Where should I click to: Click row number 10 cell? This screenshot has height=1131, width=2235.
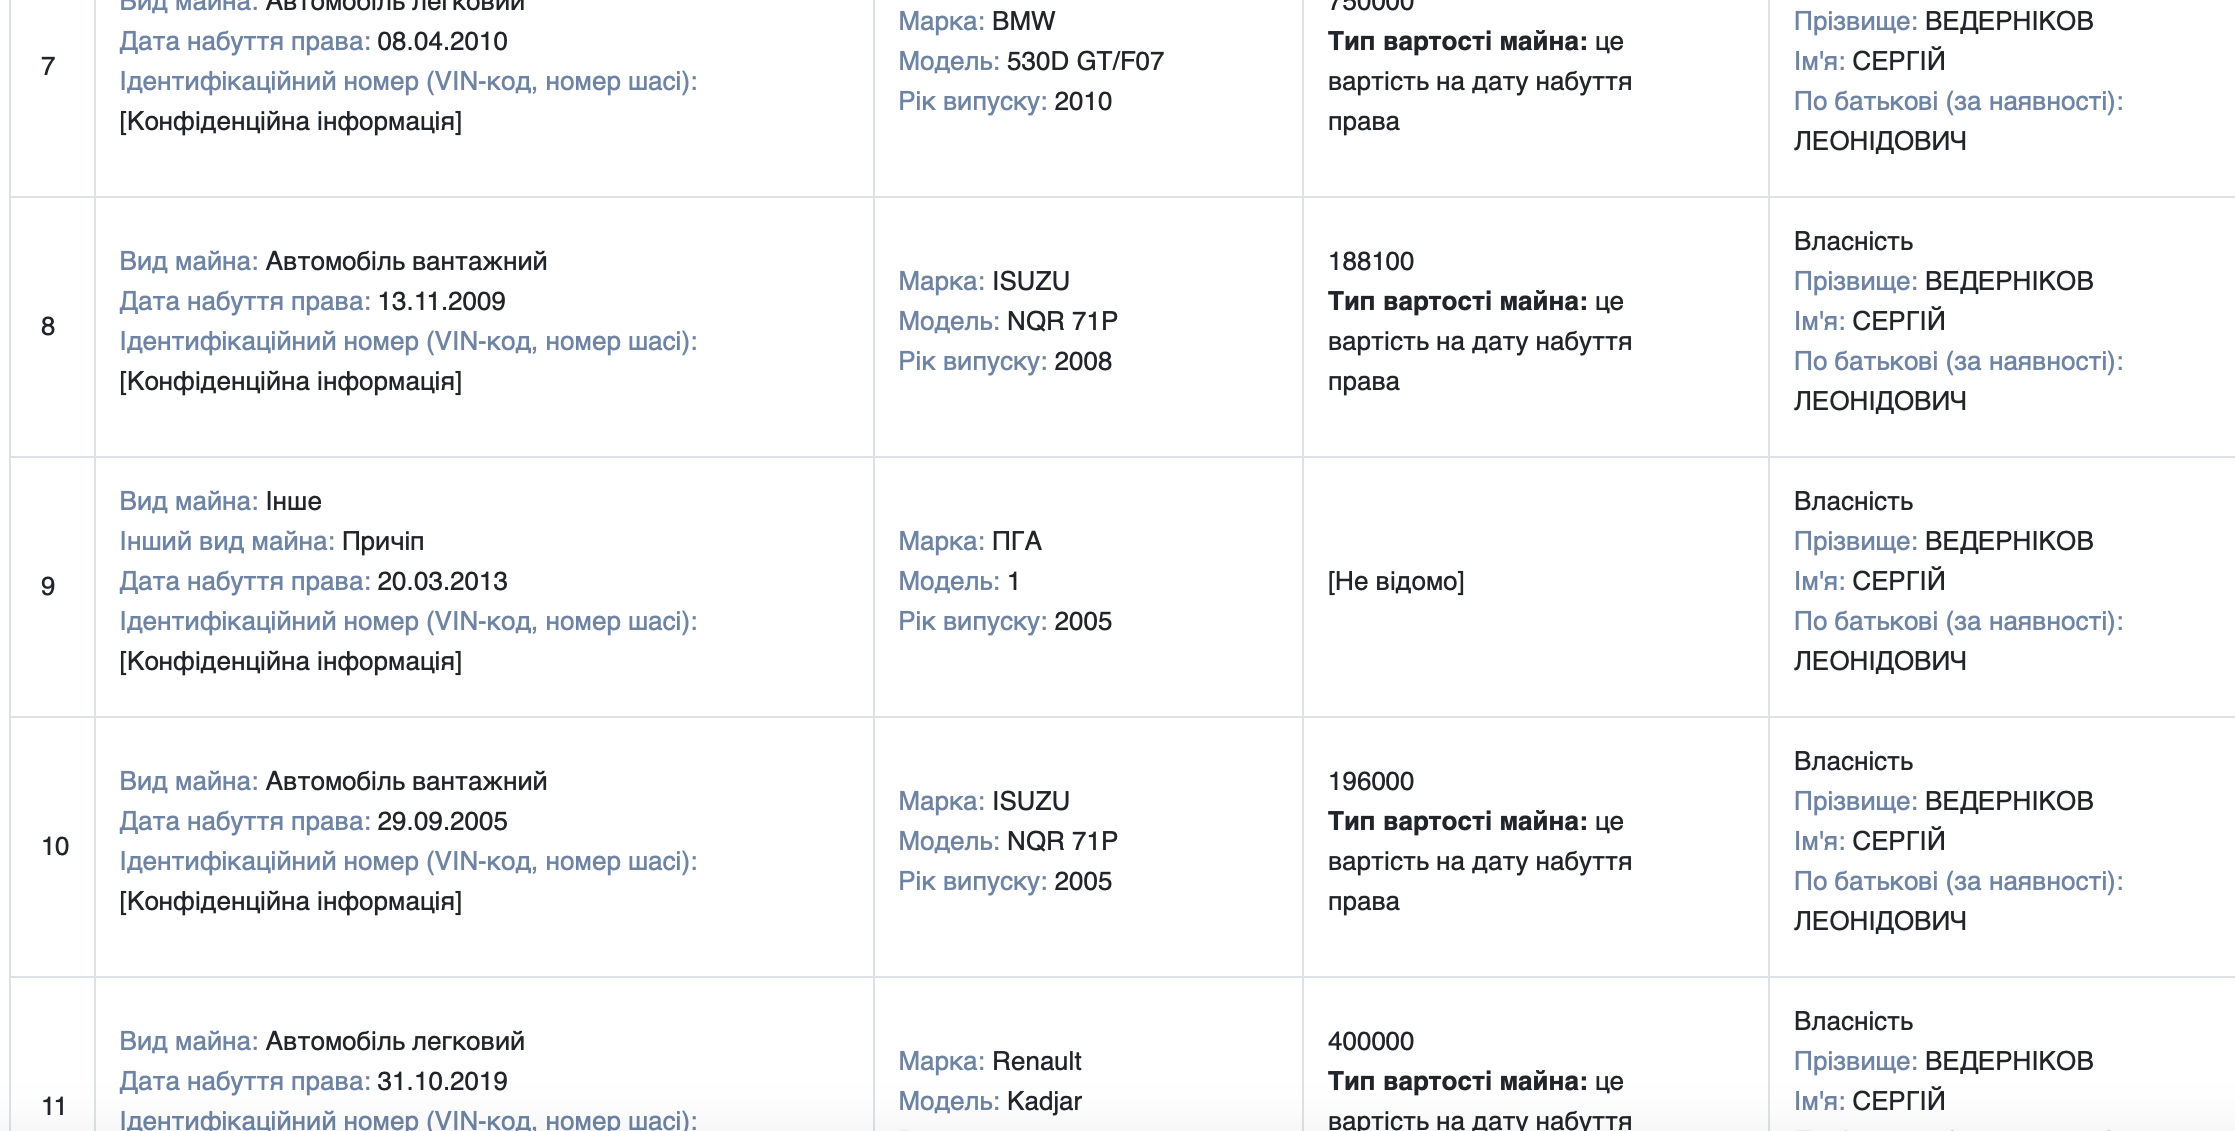tap(52, 847)
